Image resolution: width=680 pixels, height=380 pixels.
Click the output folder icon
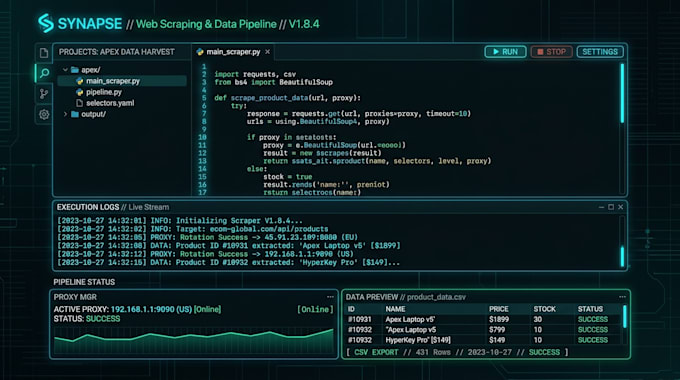75,114
